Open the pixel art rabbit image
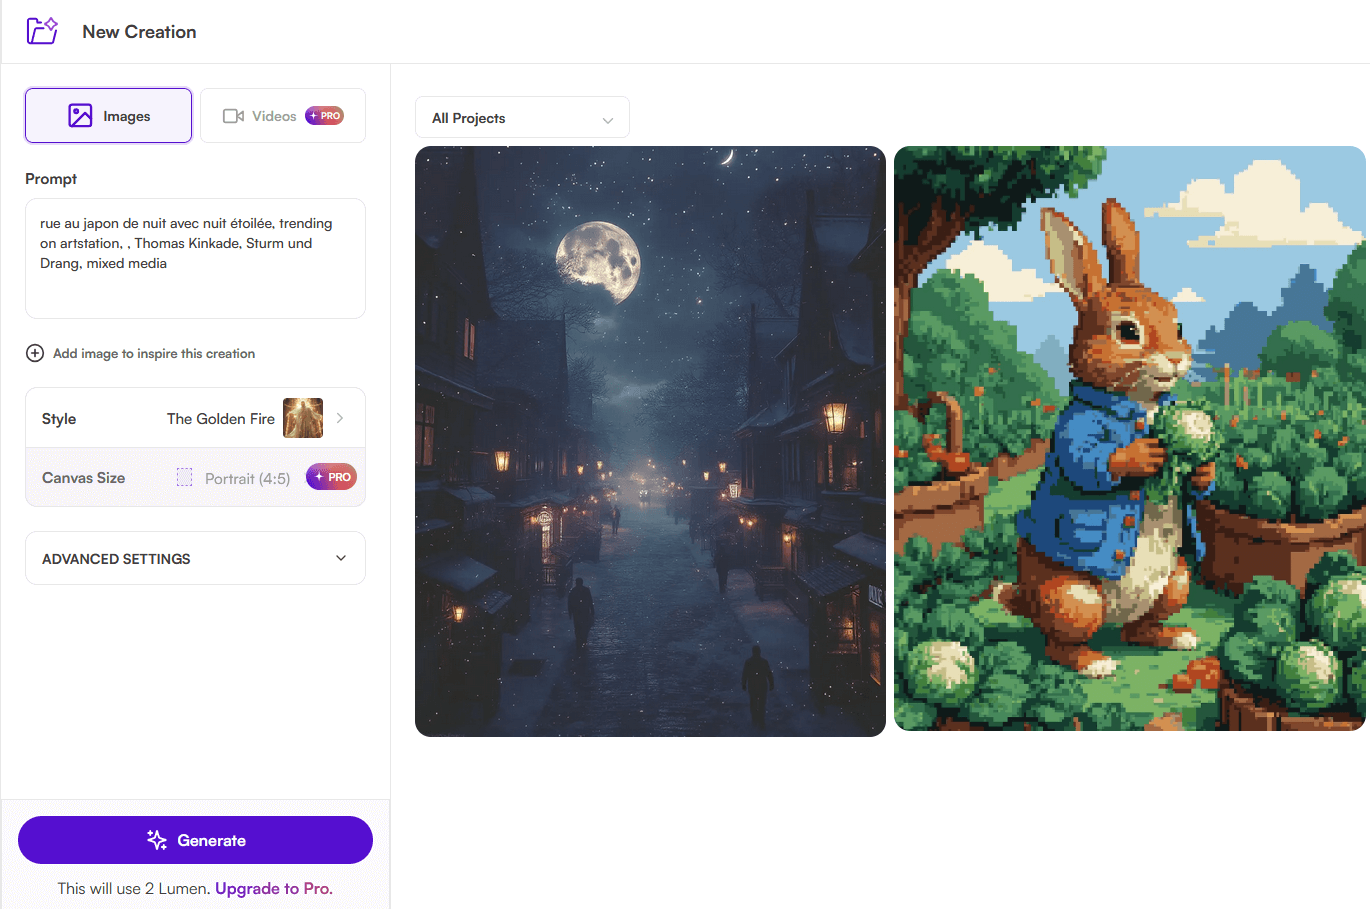The width and height of the screenshot is (1370, 909). pos(1129,439)
